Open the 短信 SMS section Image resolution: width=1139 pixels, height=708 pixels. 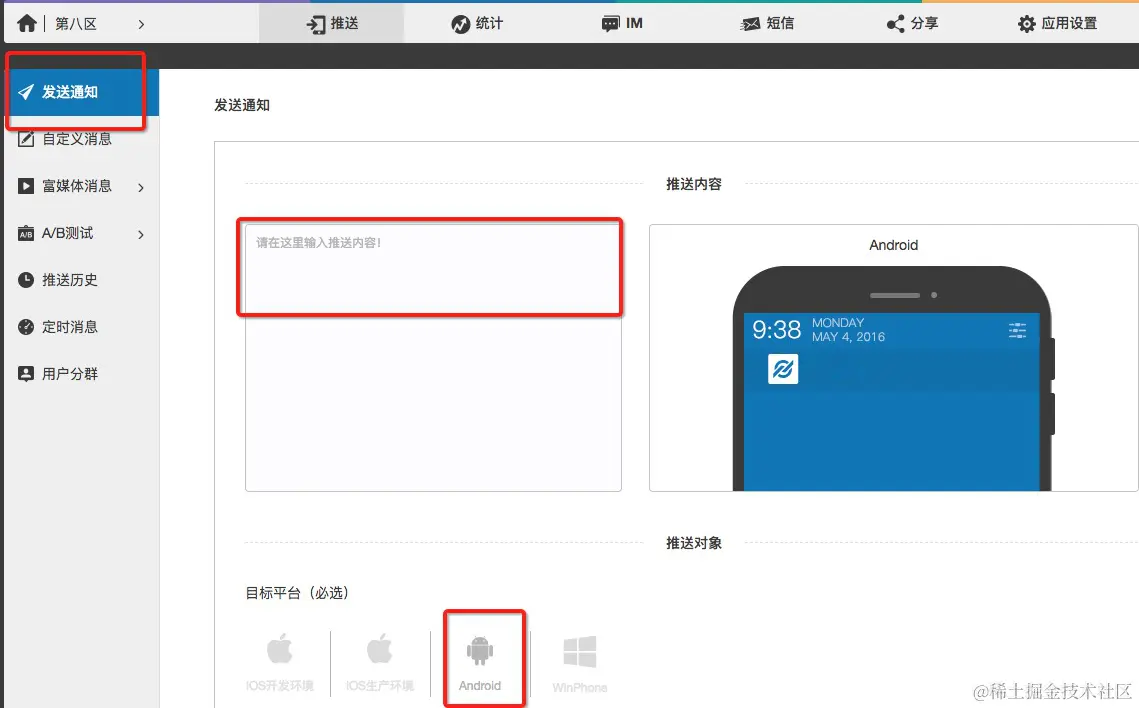click(768, 23)
